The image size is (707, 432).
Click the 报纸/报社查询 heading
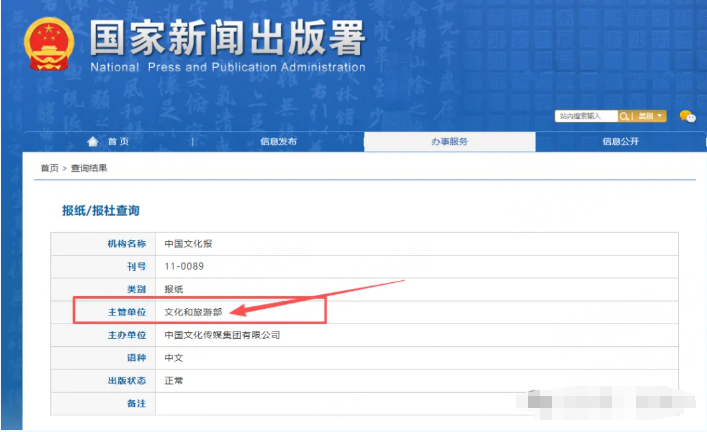[101, 211]
